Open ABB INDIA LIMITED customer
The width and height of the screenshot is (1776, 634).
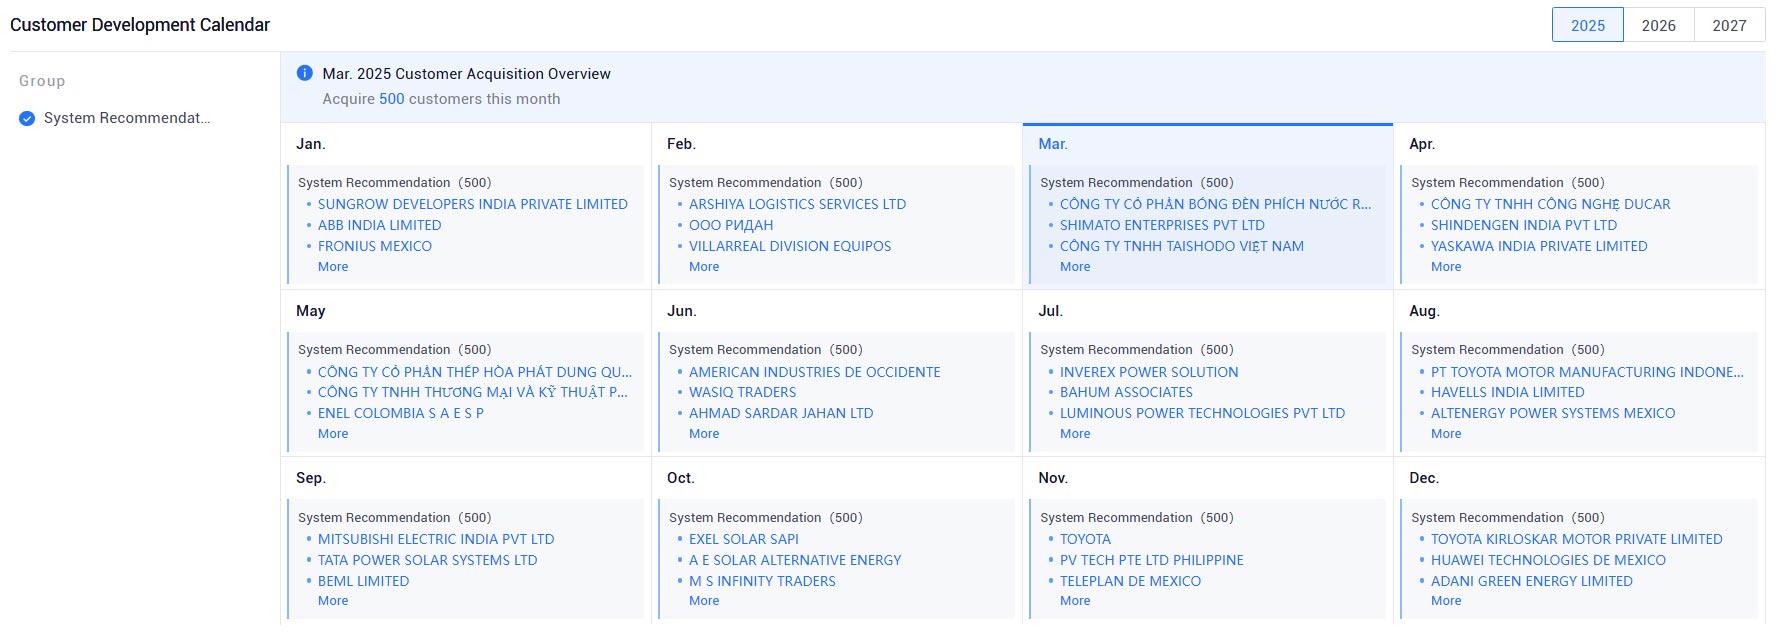(380, 225)
